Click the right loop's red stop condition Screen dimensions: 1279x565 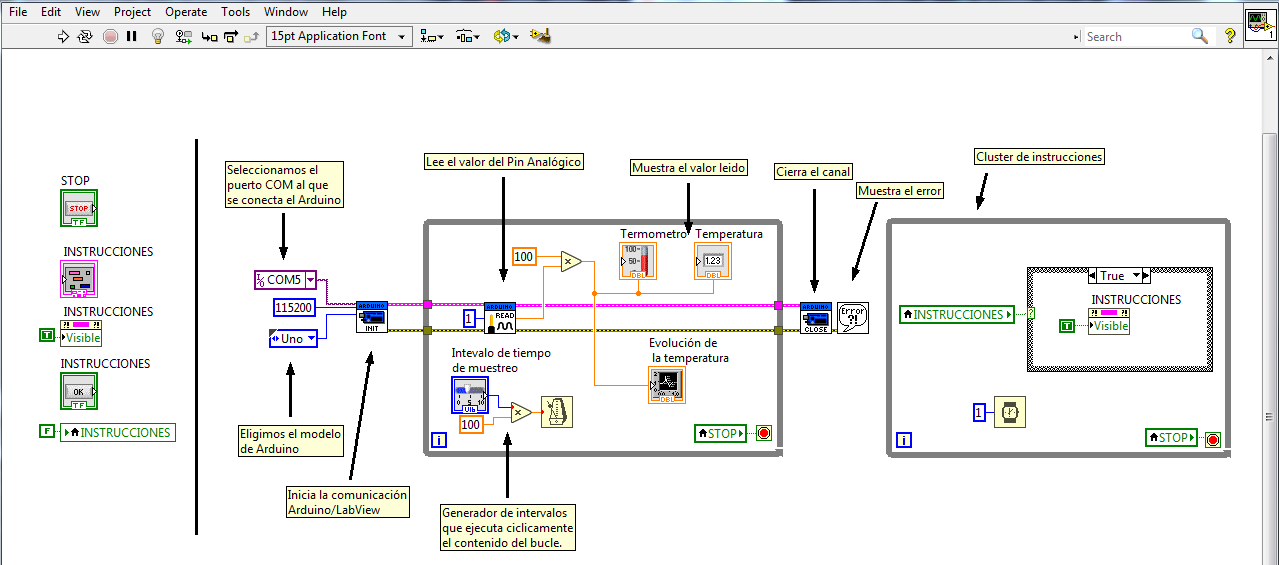(1214, 438)
